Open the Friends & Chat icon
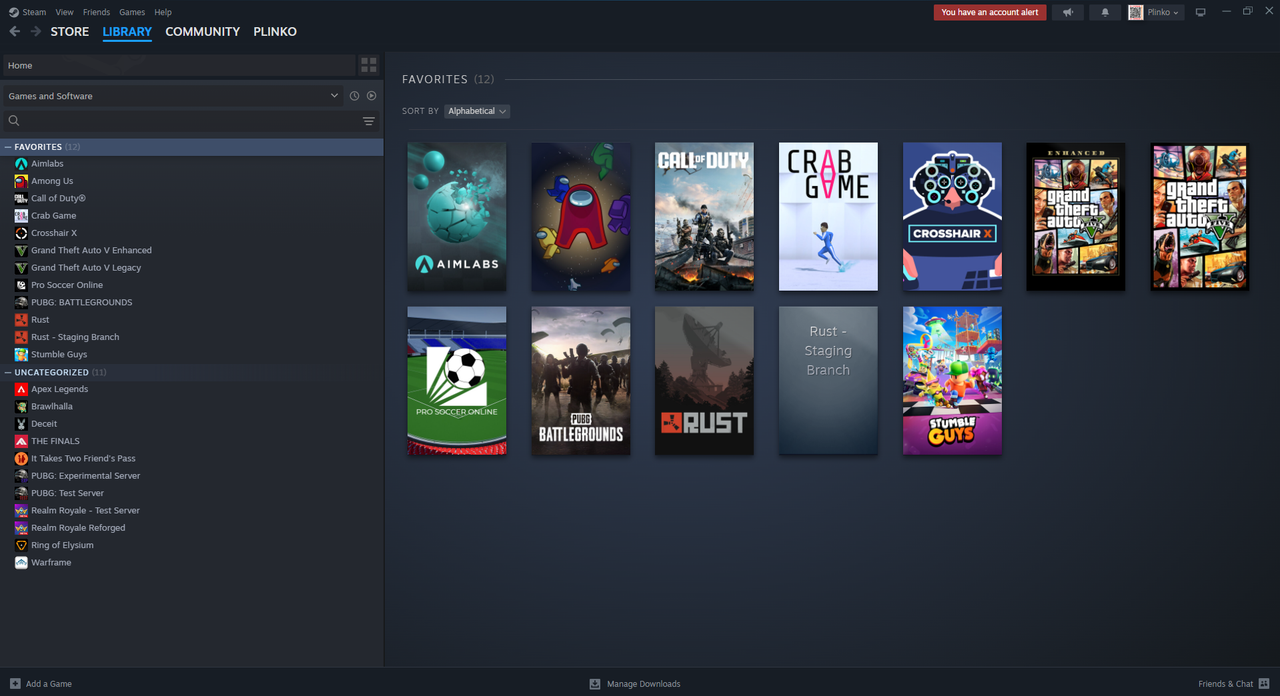1280x696 pixels. coord(1265,684)
